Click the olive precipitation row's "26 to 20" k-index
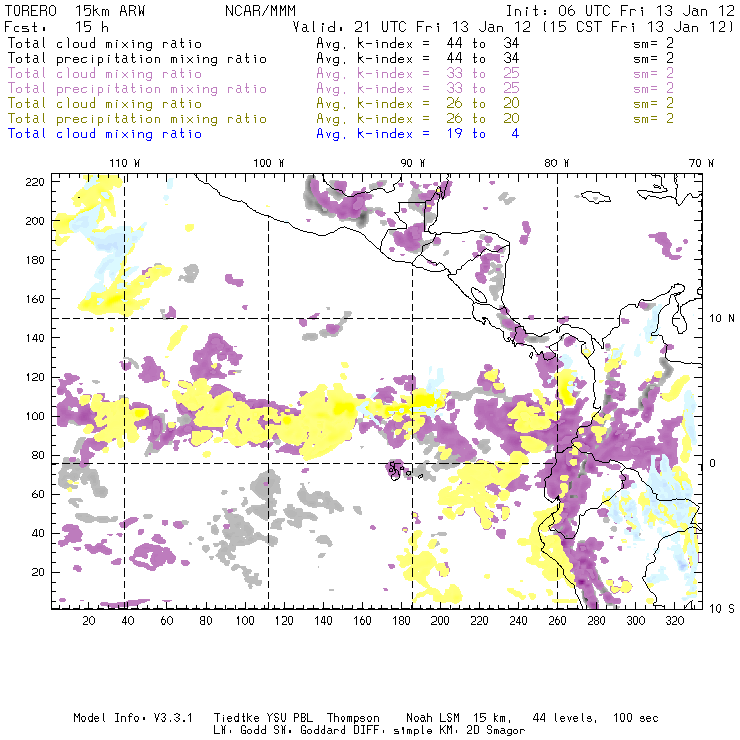The image size is (740, 740). (x=483, y=118)
